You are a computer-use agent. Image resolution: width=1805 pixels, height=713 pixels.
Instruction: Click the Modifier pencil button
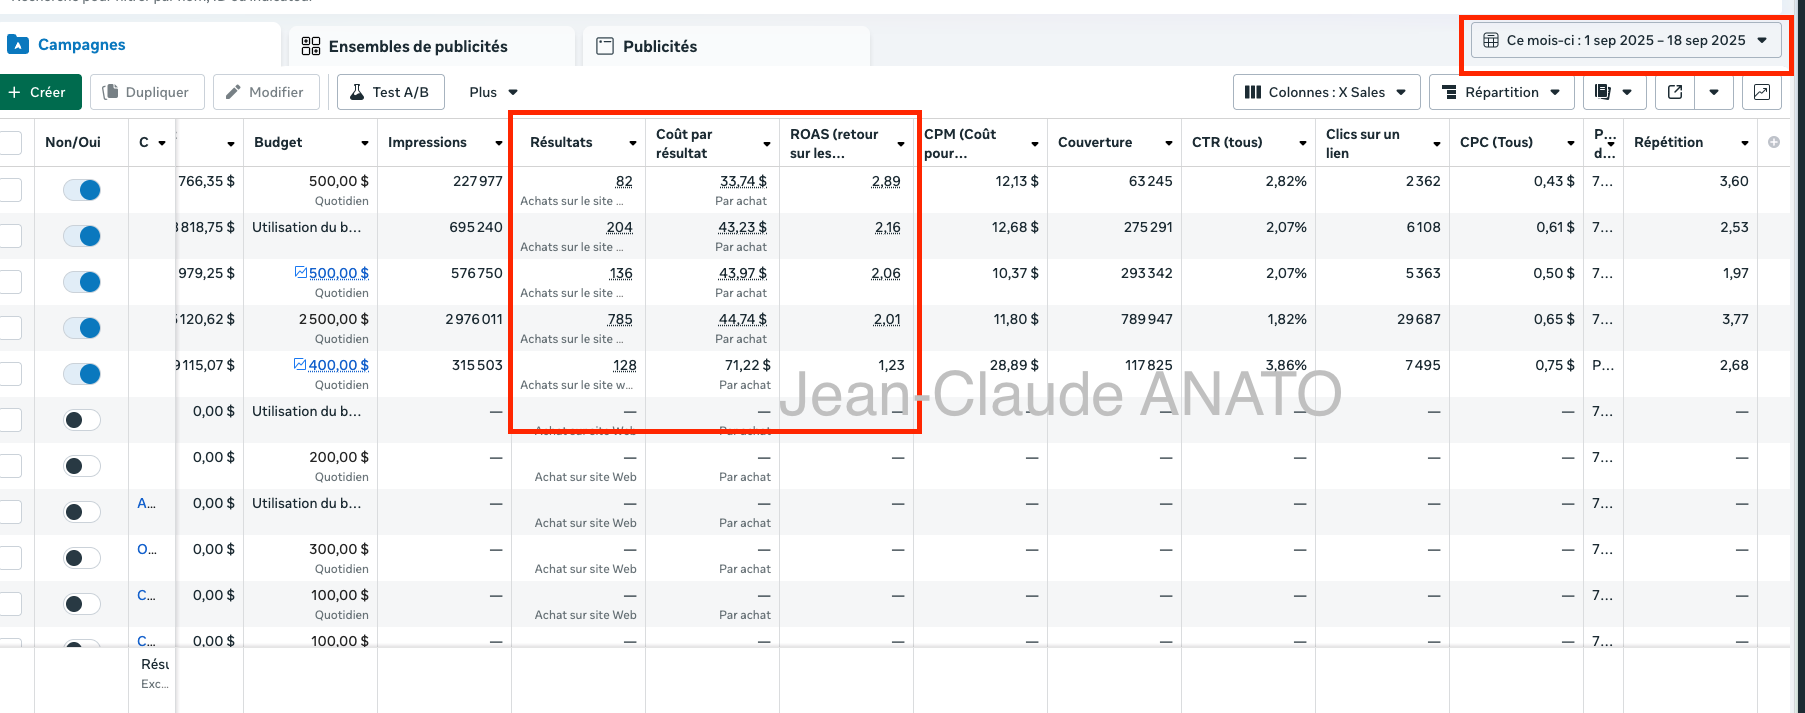[265, 92]
